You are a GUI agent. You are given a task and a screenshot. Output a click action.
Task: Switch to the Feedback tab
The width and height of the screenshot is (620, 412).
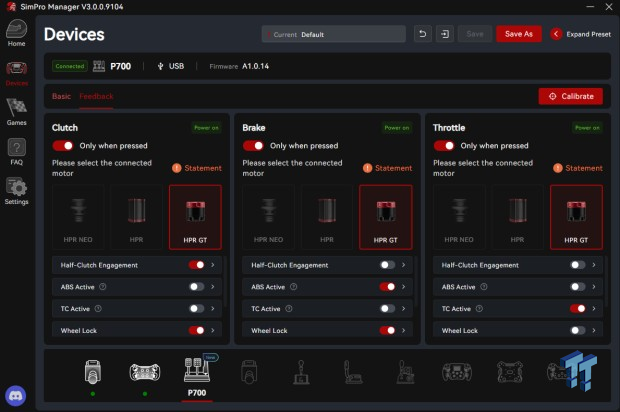click(96, 96)
